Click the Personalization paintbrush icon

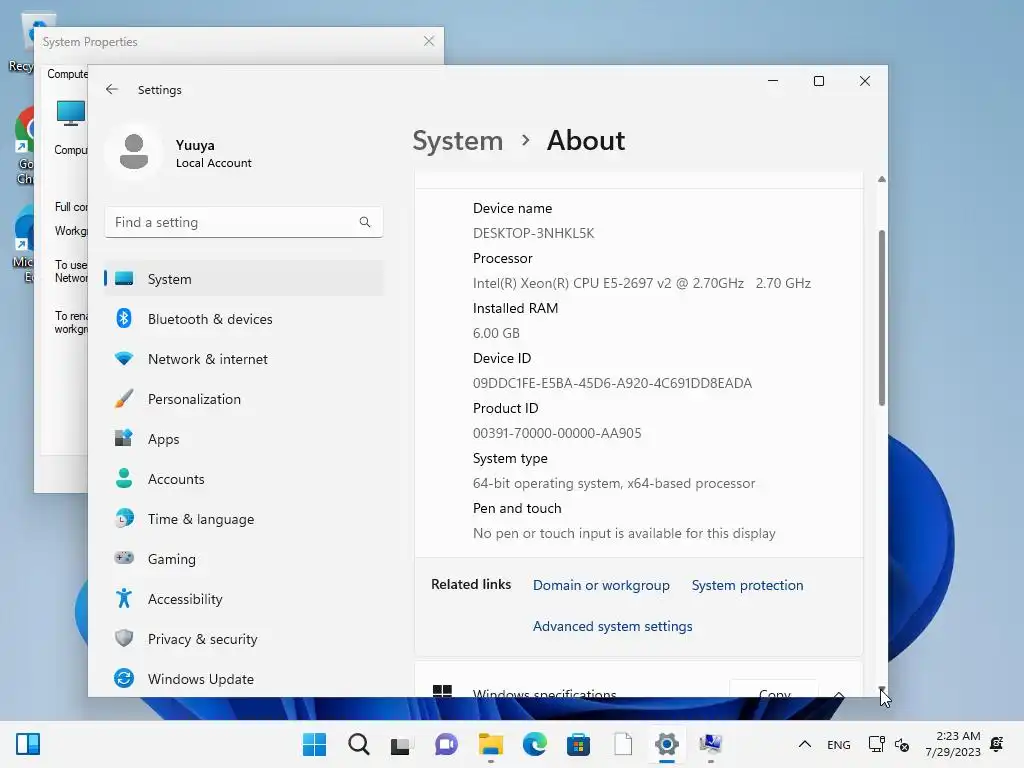[x=124, y=398]
